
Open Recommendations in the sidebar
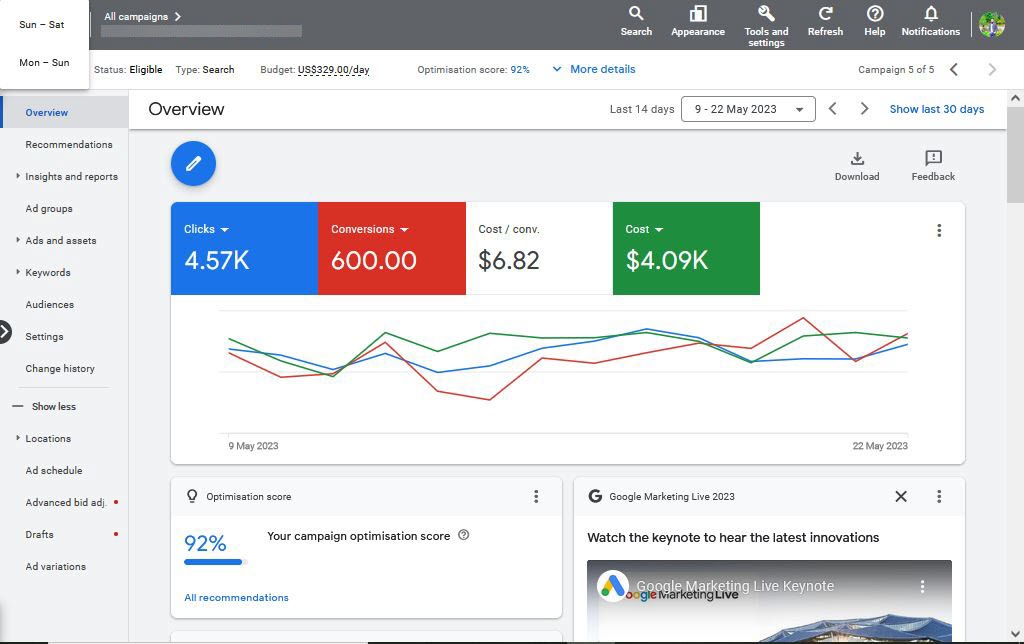pyautogui.click(x=69, y=144)
